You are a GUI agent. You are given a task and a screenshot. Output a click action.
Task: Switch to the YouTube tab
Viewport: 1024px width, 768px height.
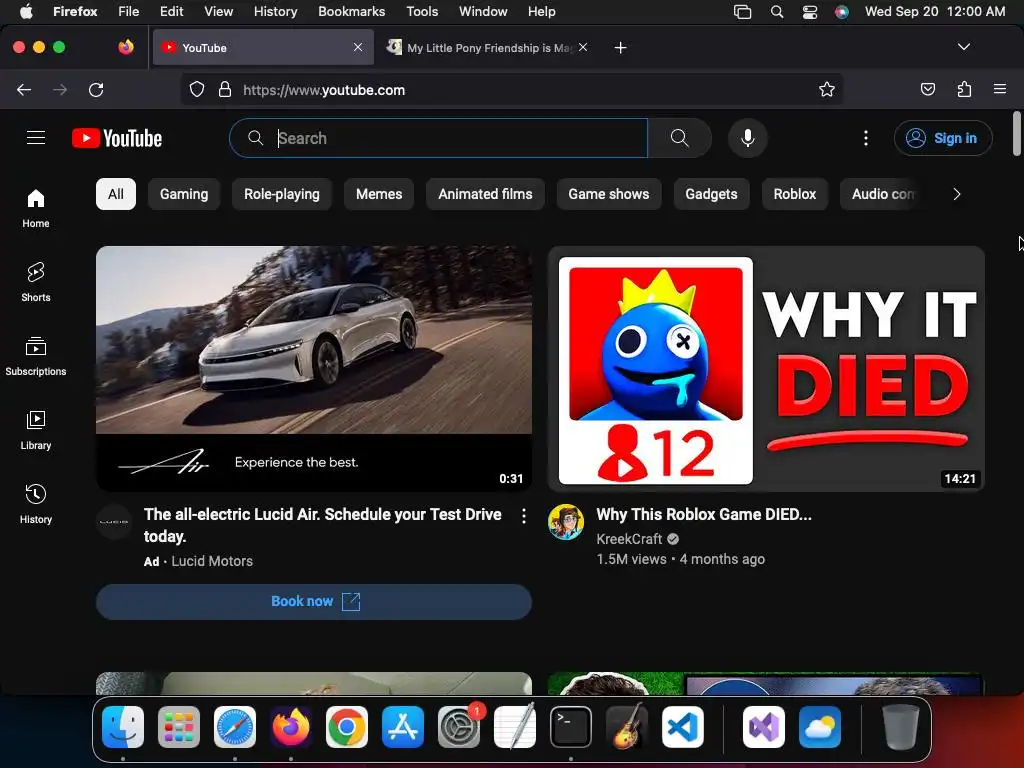pyautogui.click(x=263, y=47)
